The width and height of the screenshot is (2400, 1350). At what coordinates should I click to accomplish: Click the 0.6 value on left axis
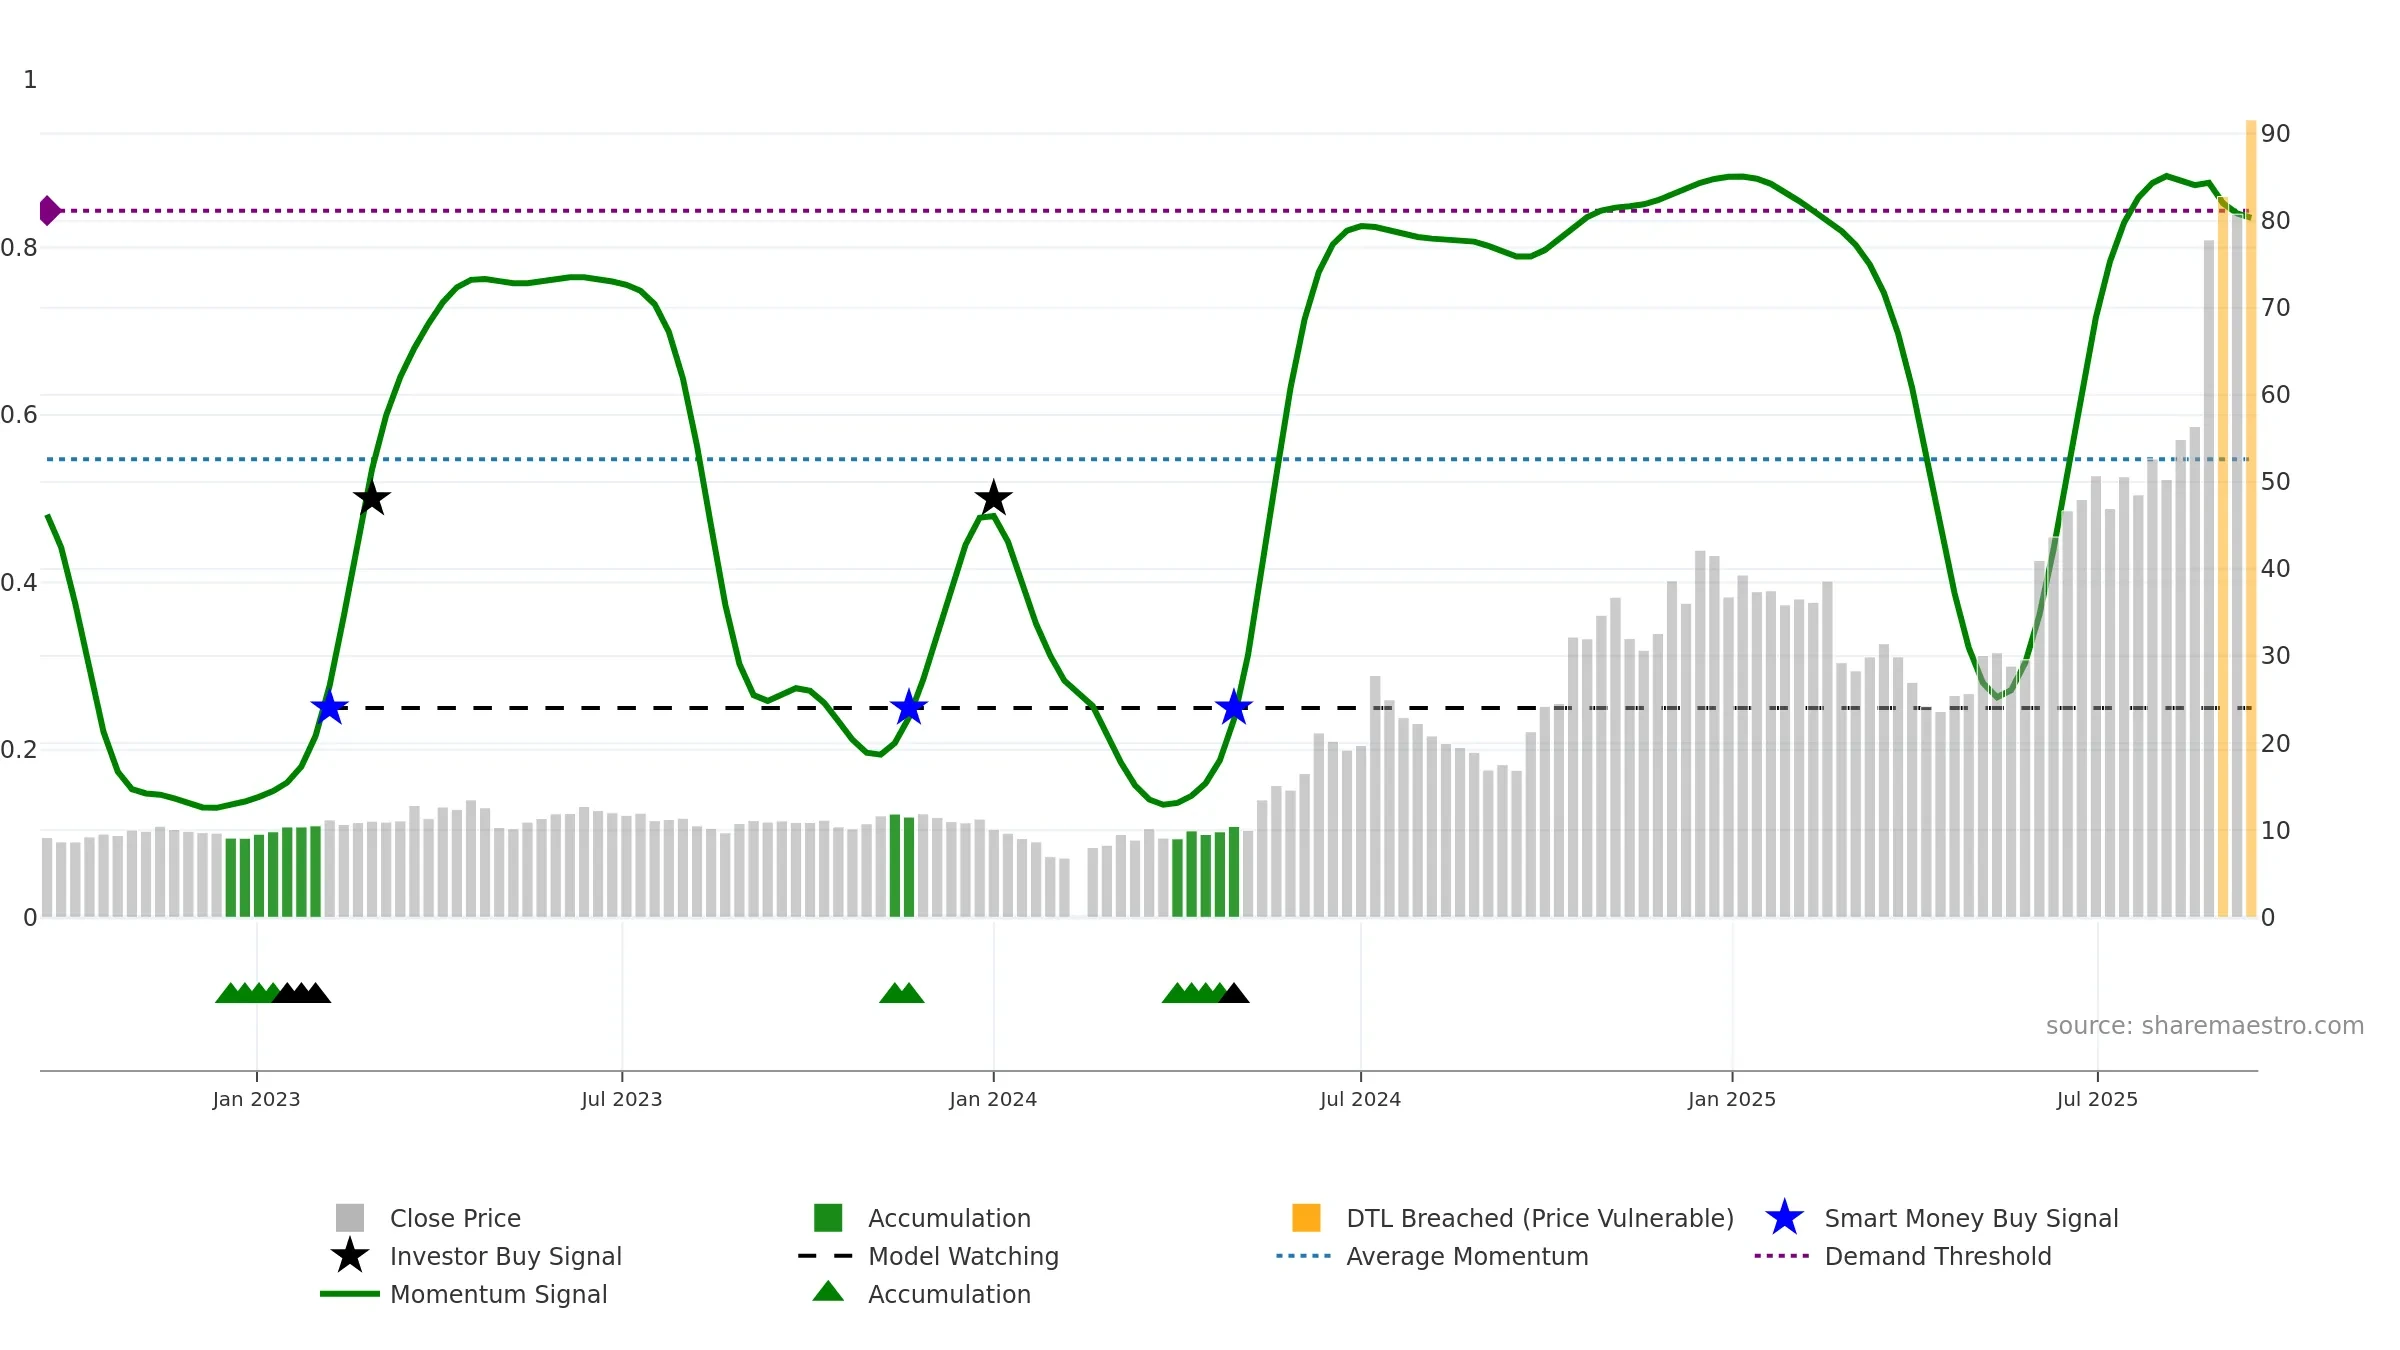[19, 414]
